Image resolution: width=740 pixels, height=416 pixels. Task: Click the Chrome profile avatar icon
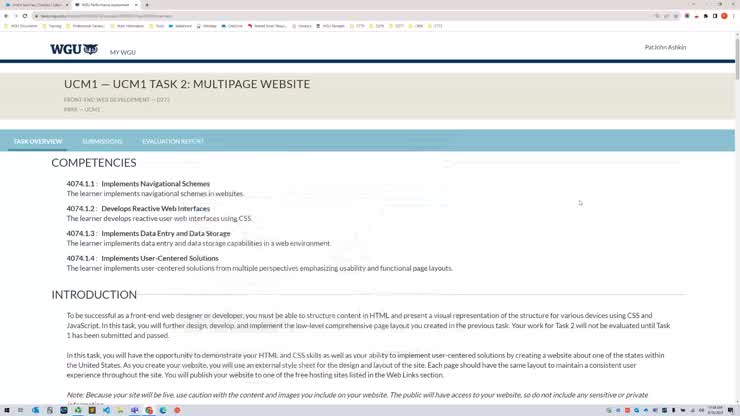coord(724,16)
